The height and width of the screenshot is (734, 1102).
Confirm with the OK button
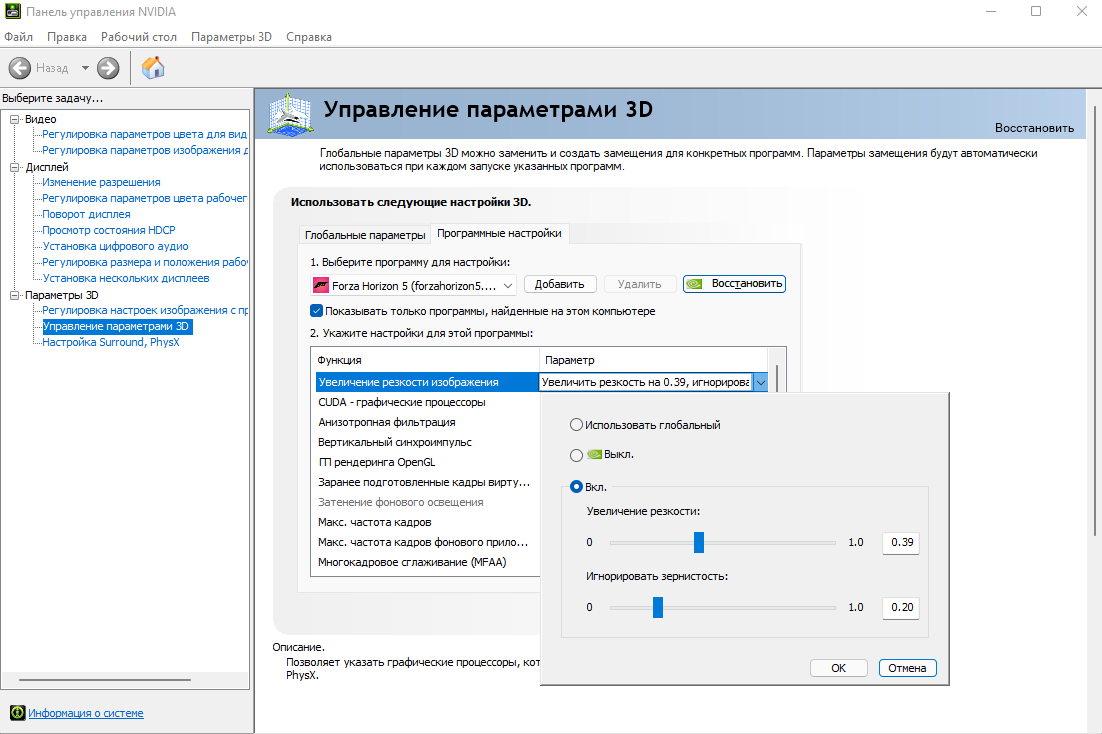[838, 668]
